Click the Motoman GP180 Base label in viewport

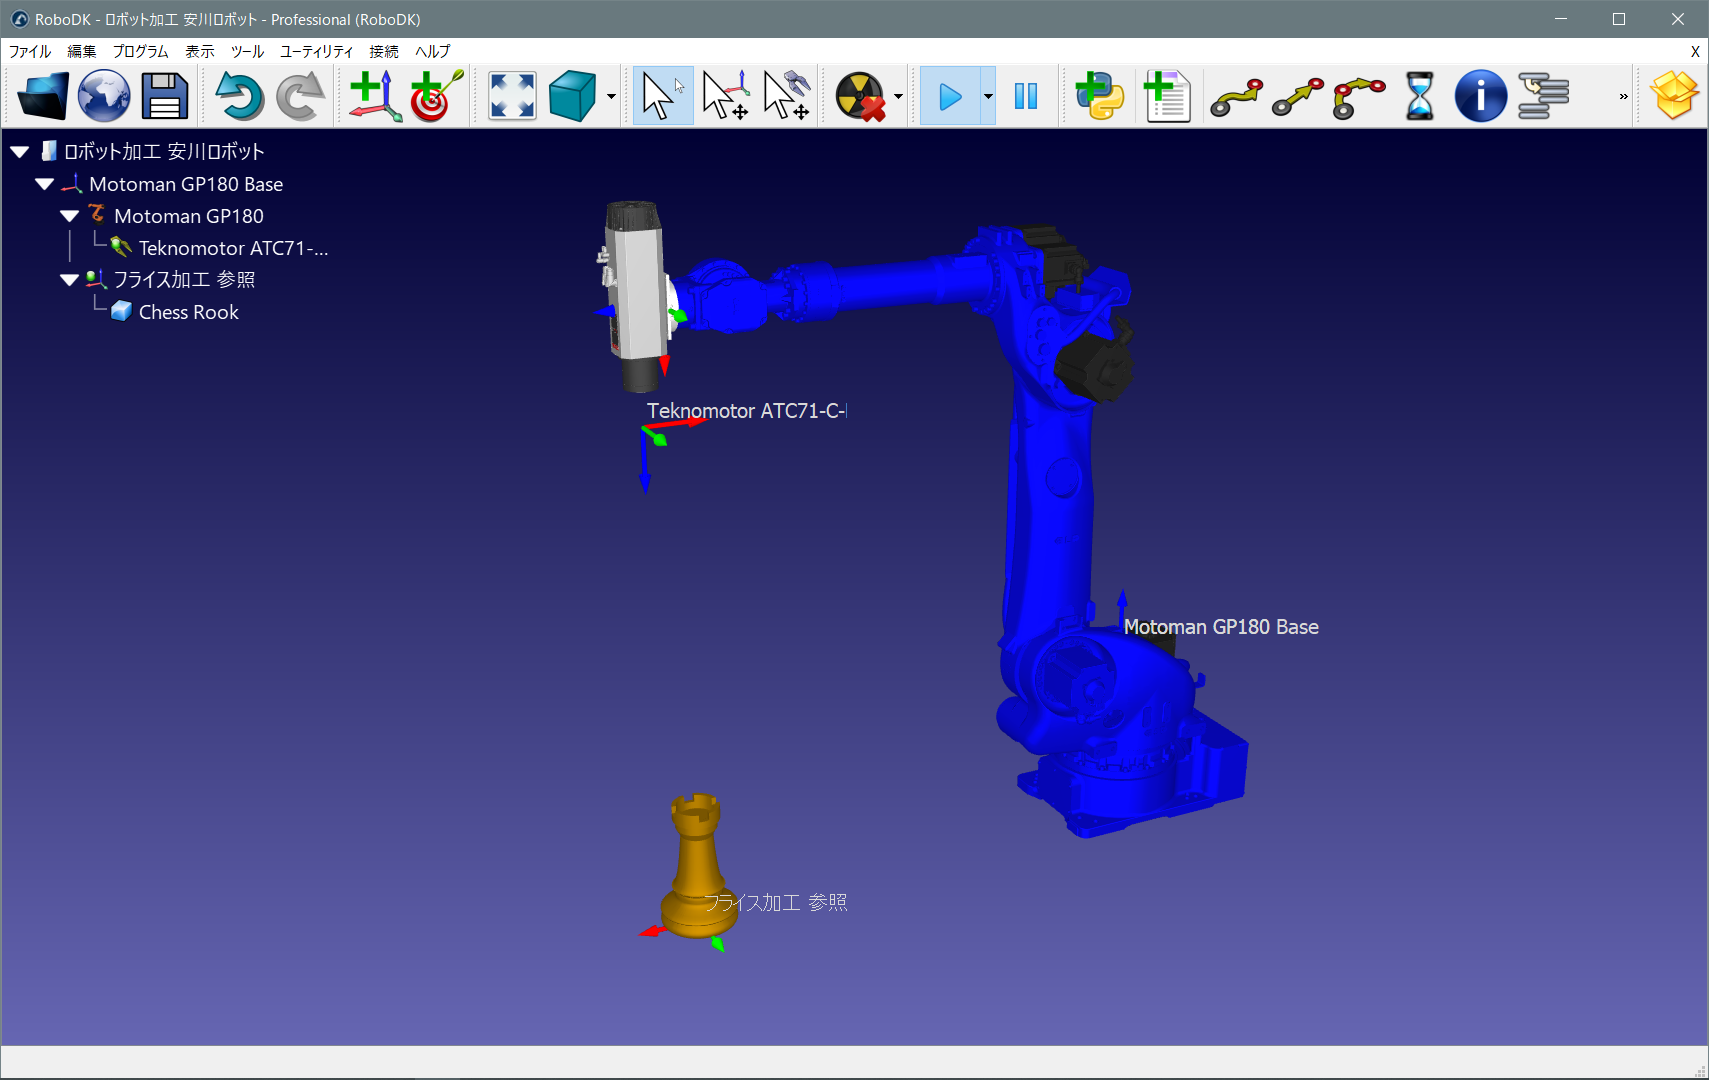[x=1221, y=627]
